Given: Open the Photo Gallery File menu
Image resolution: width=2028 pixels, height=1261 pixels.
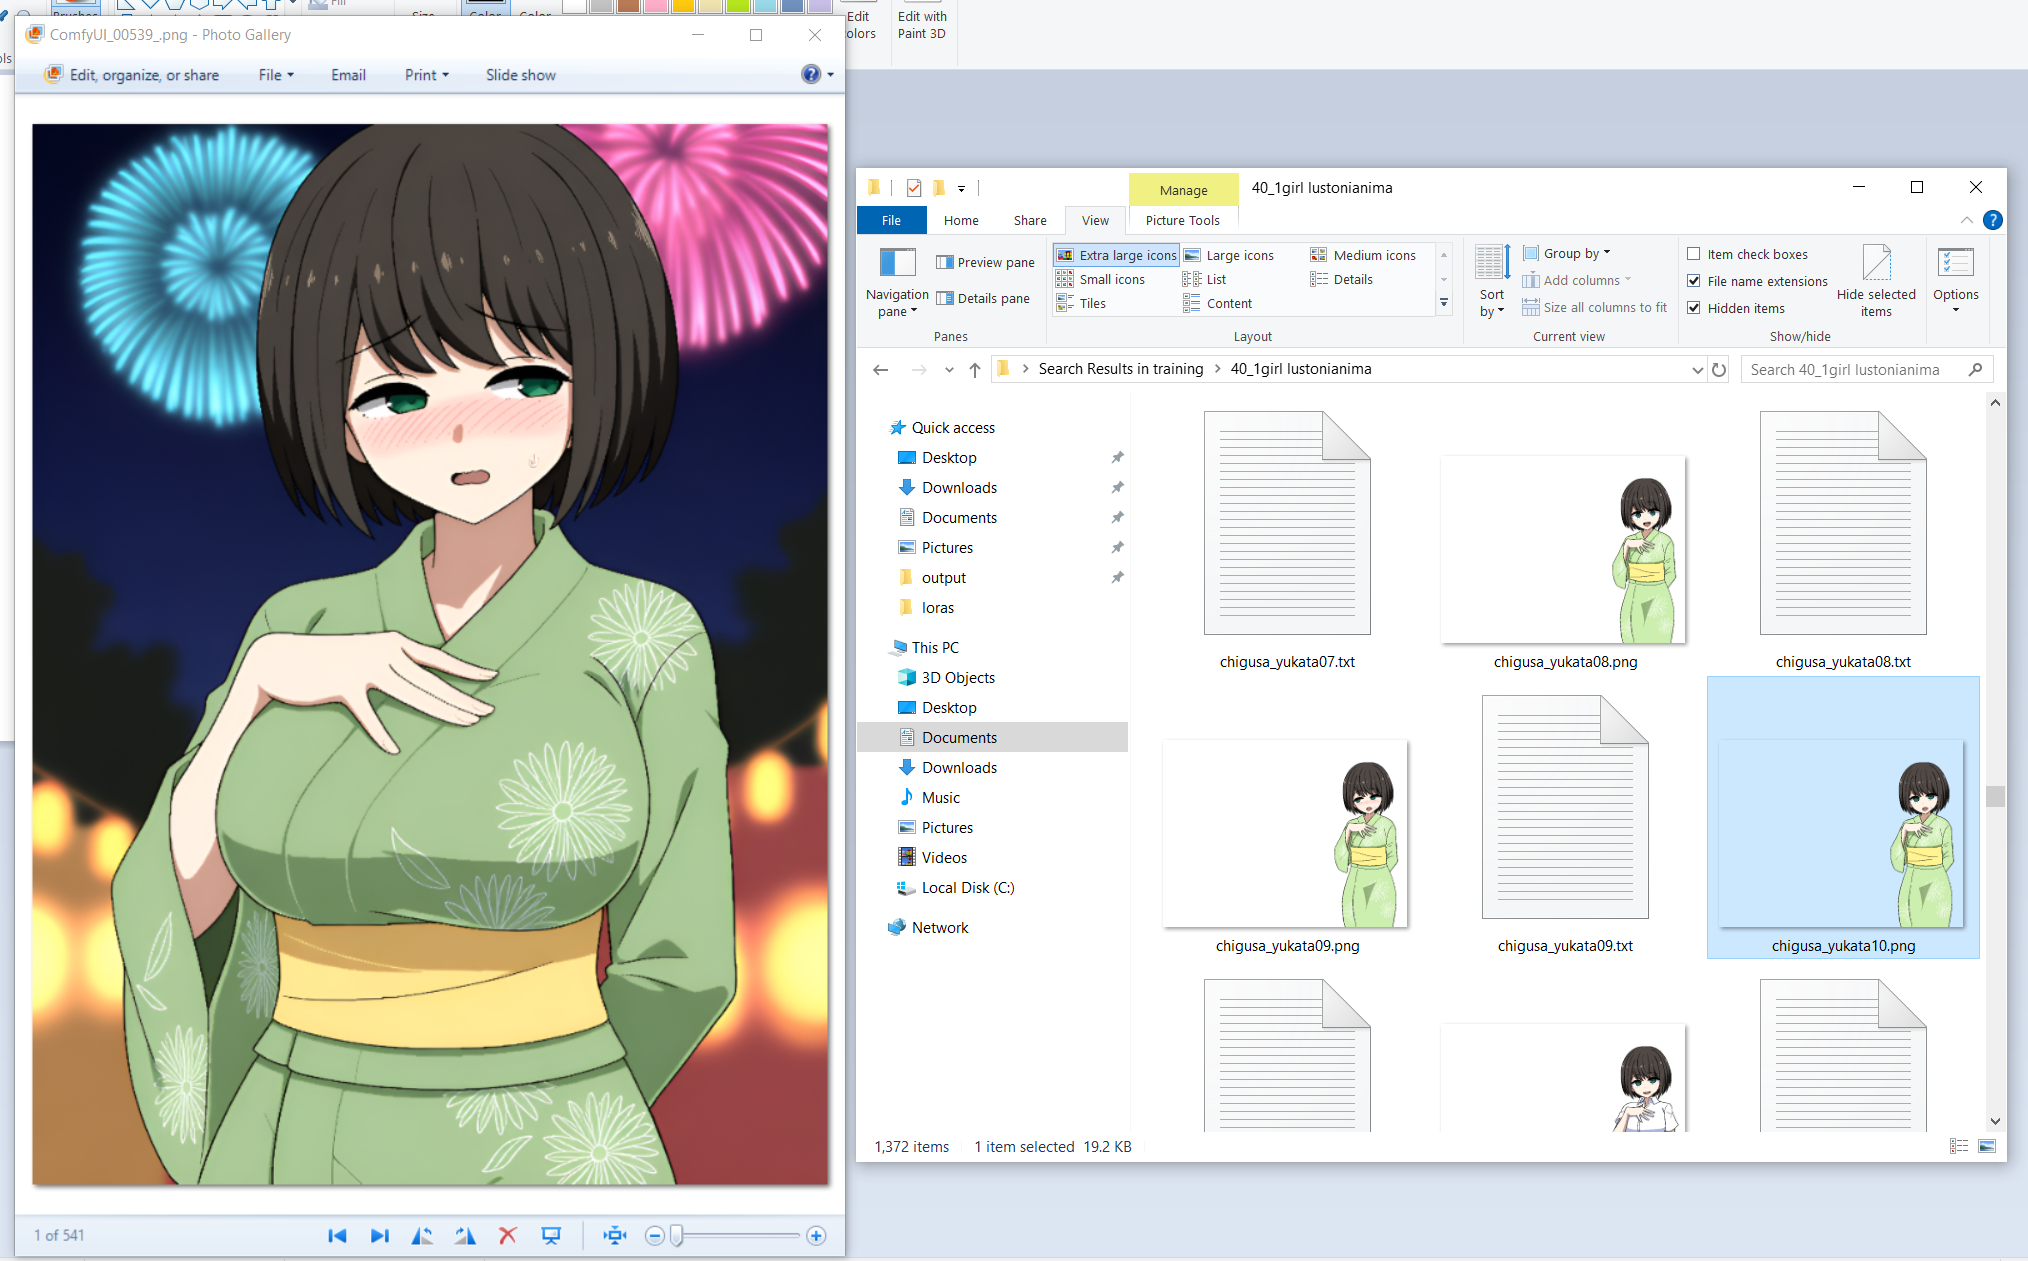Looking at the screenshot, I should (276, 75).
